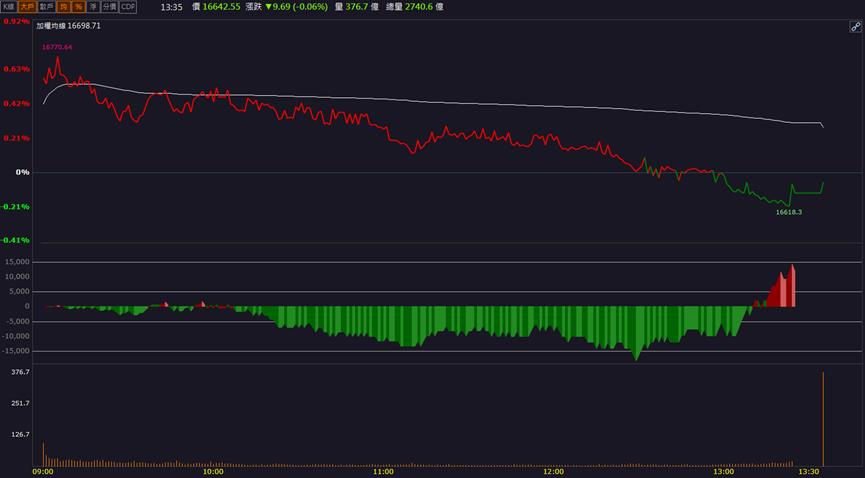
Task: Click the 總量 2740.6 億 total volume readout
Action: 414,7
